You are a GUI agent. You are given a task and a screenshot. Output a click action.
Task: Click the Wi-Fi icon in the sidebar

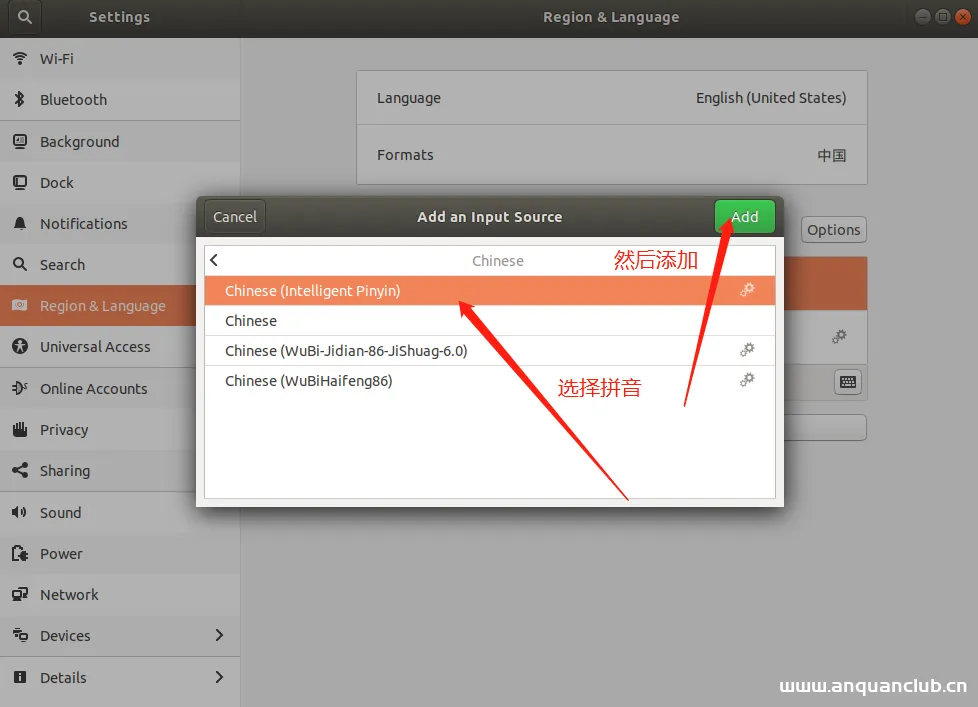tap(20, 58)
